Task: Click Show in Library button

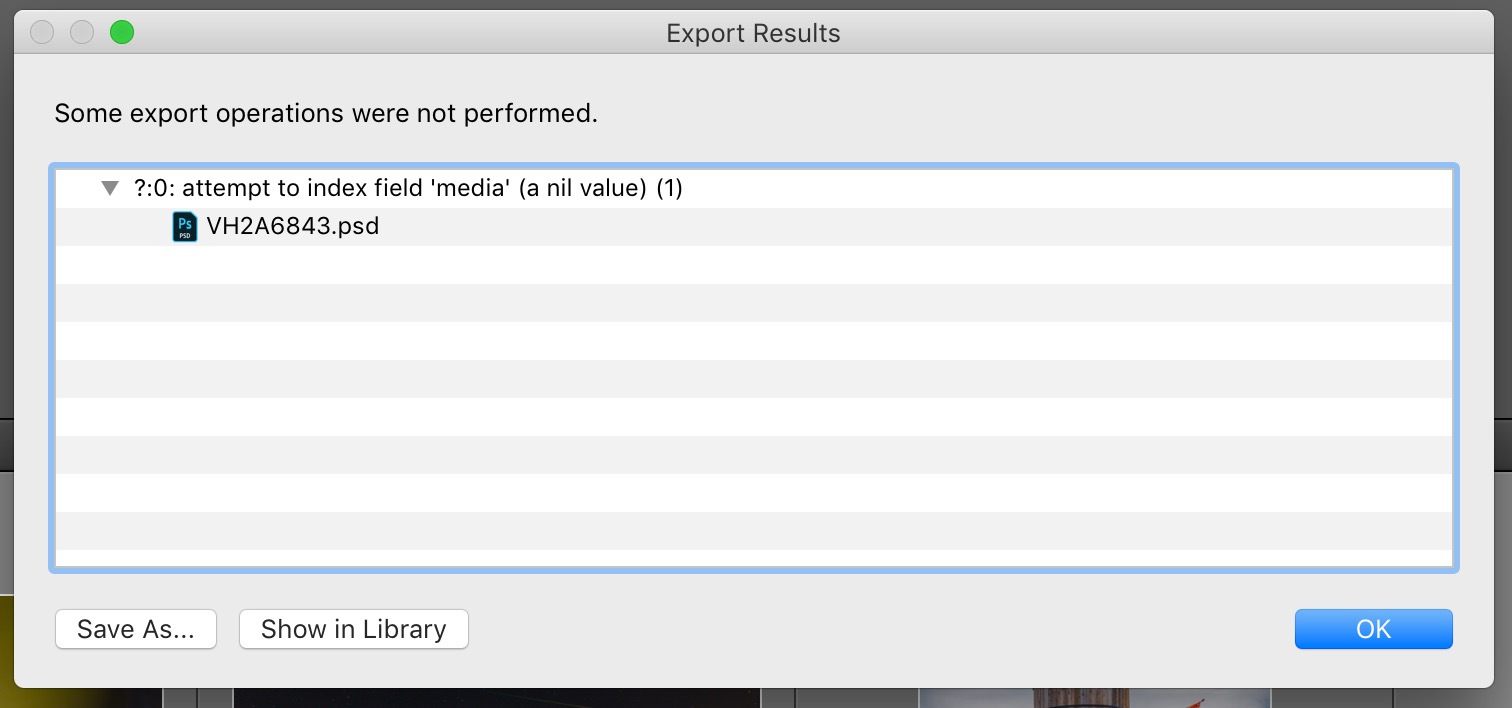Action: click(354, 629)
